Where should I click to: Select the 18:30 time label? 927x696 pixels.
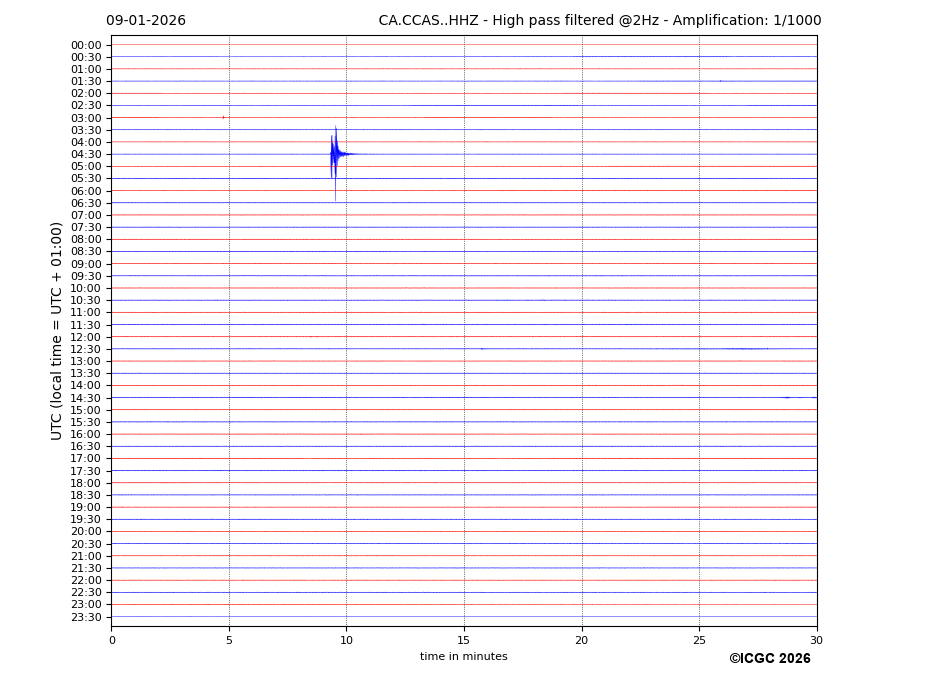click(x=86, y=495)
